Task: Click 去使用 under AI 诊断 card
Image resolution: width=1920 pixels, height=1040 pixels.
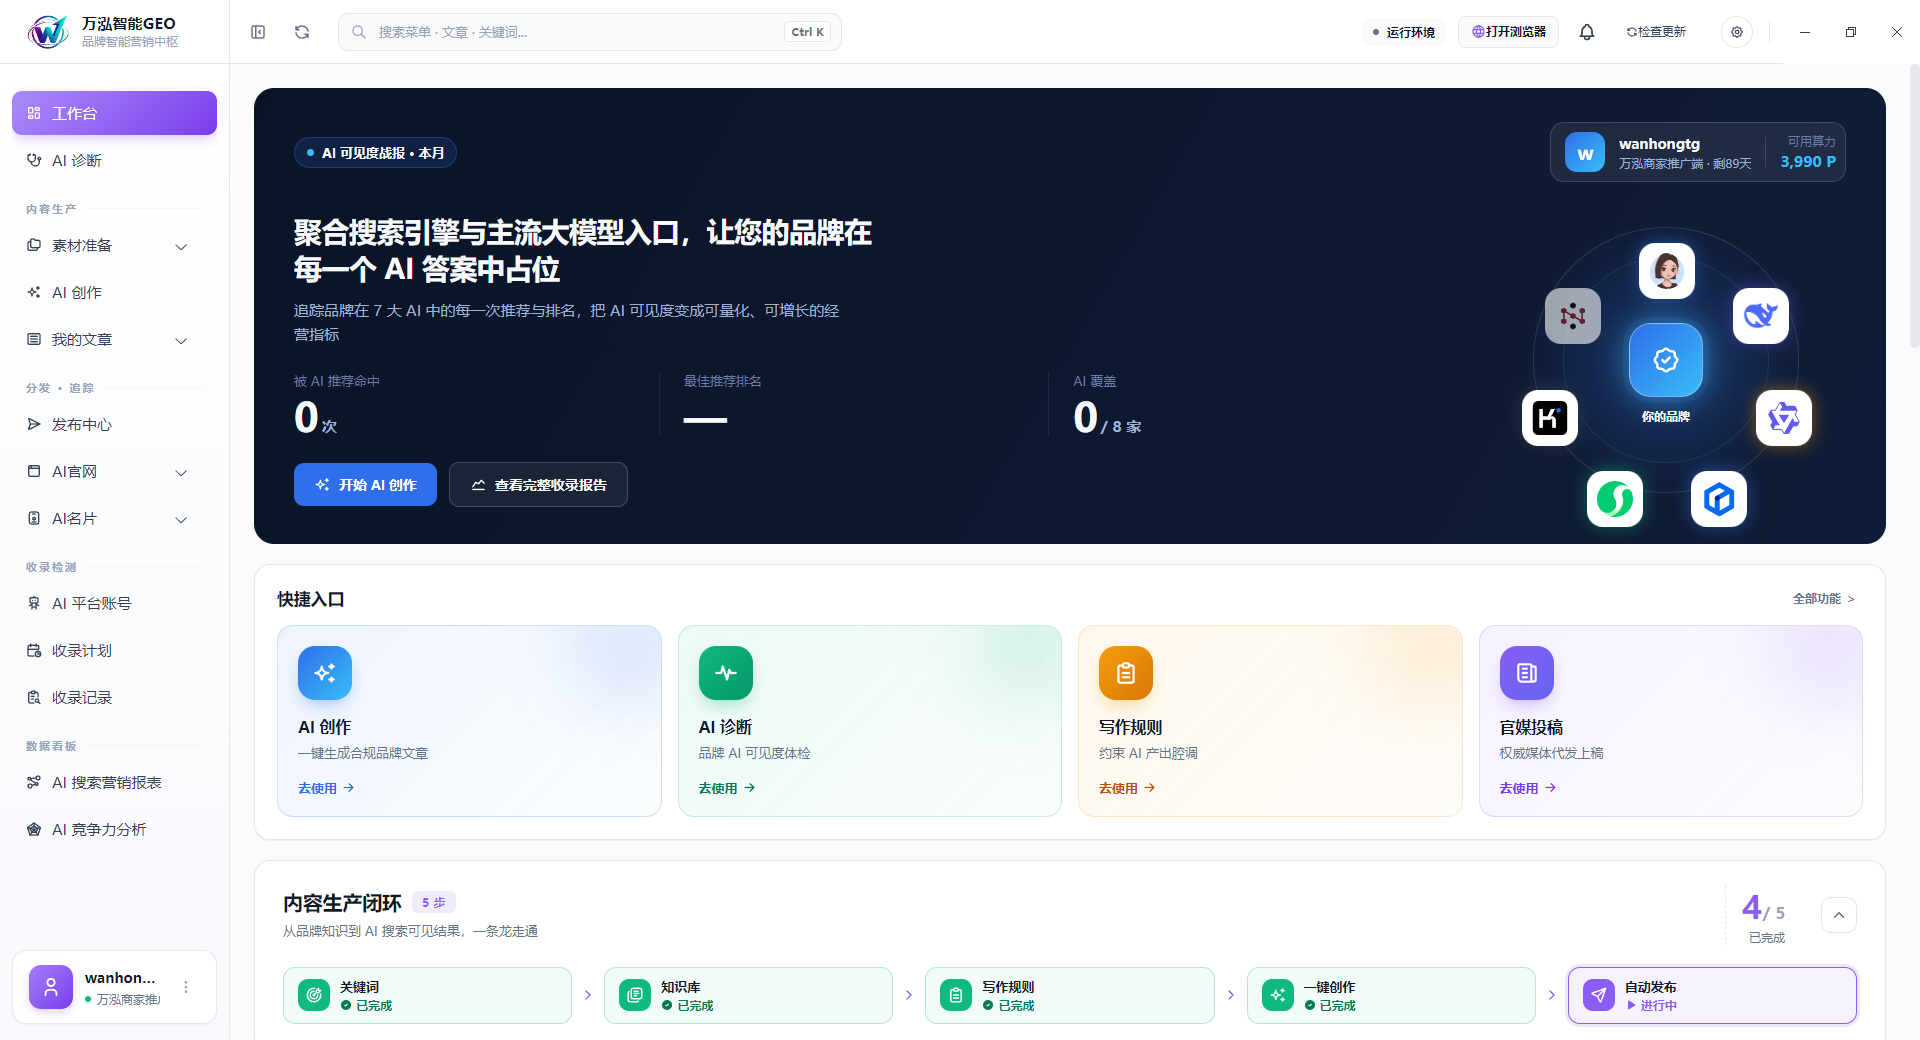Action: coord(727,788)
